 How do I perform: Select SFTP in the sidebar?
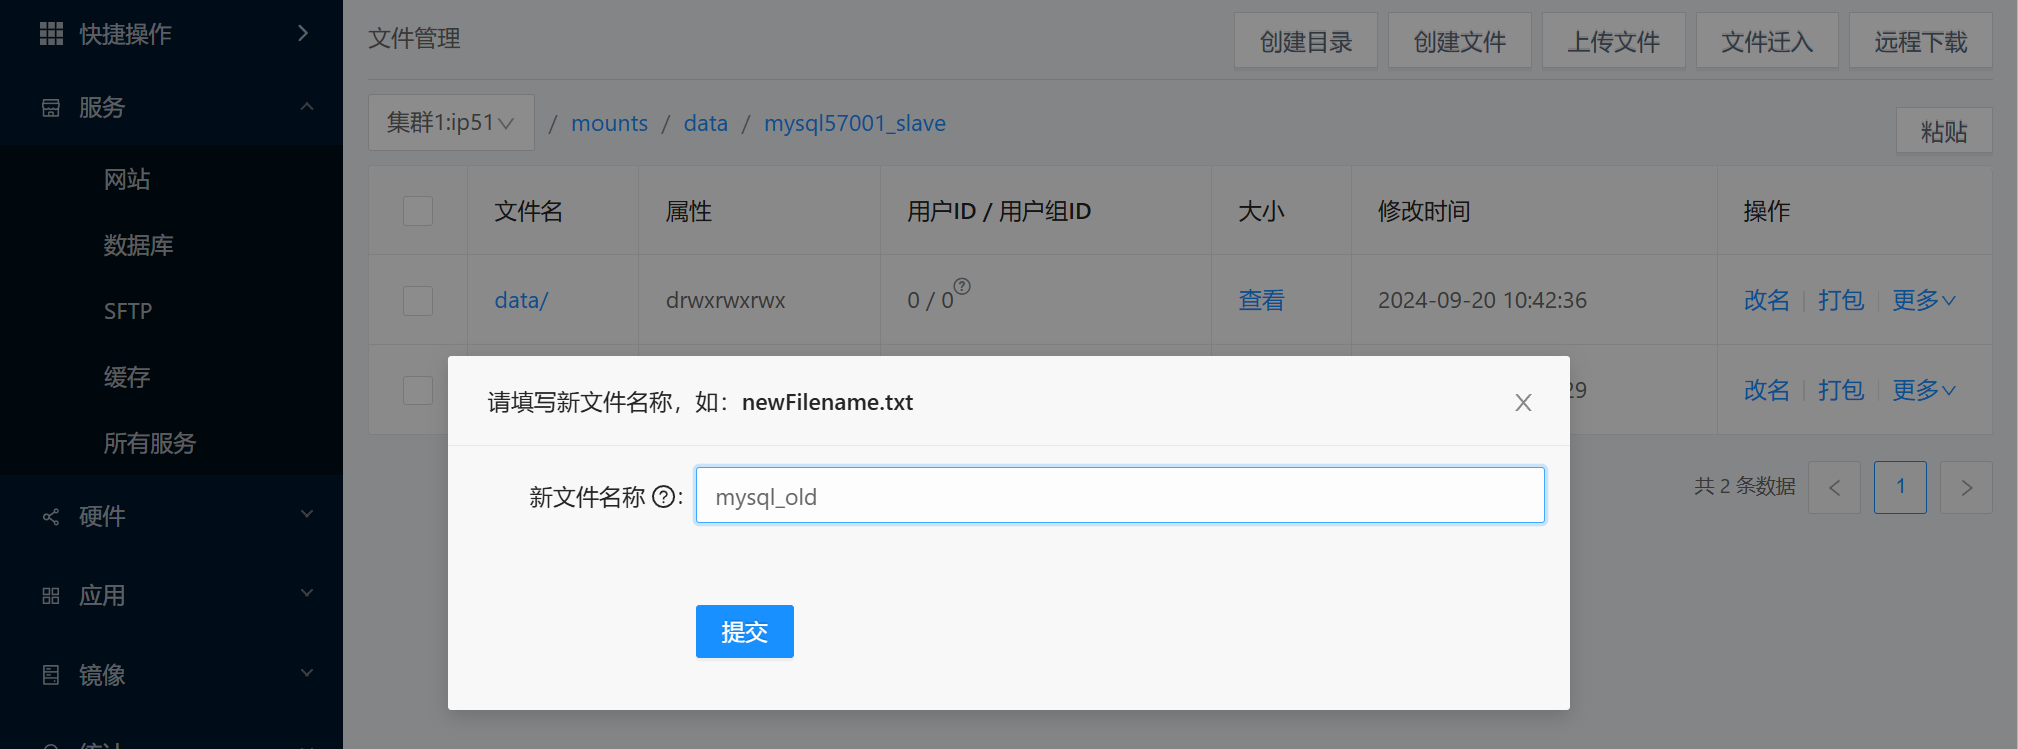128,311
